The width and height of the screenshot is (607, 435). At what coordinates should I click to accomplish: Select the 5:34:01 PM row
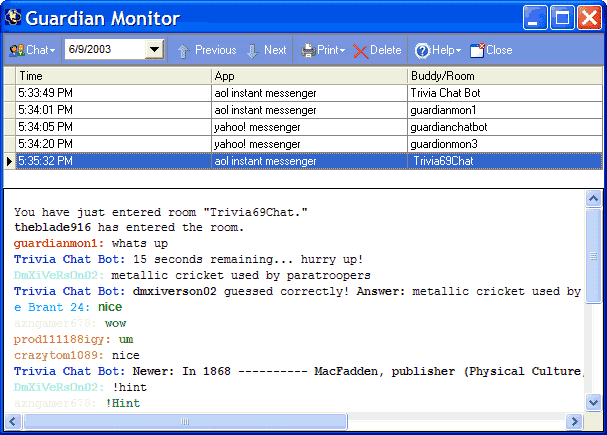(x=303, y=110)
